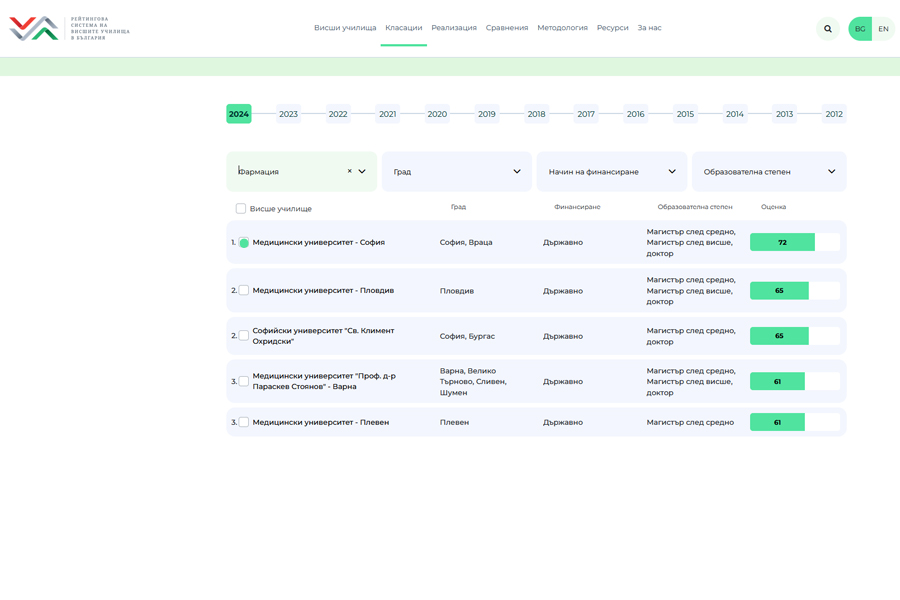Open Медицински университет - Плевен link
This screenshot has height=600, width=900.
pos(321,422)
